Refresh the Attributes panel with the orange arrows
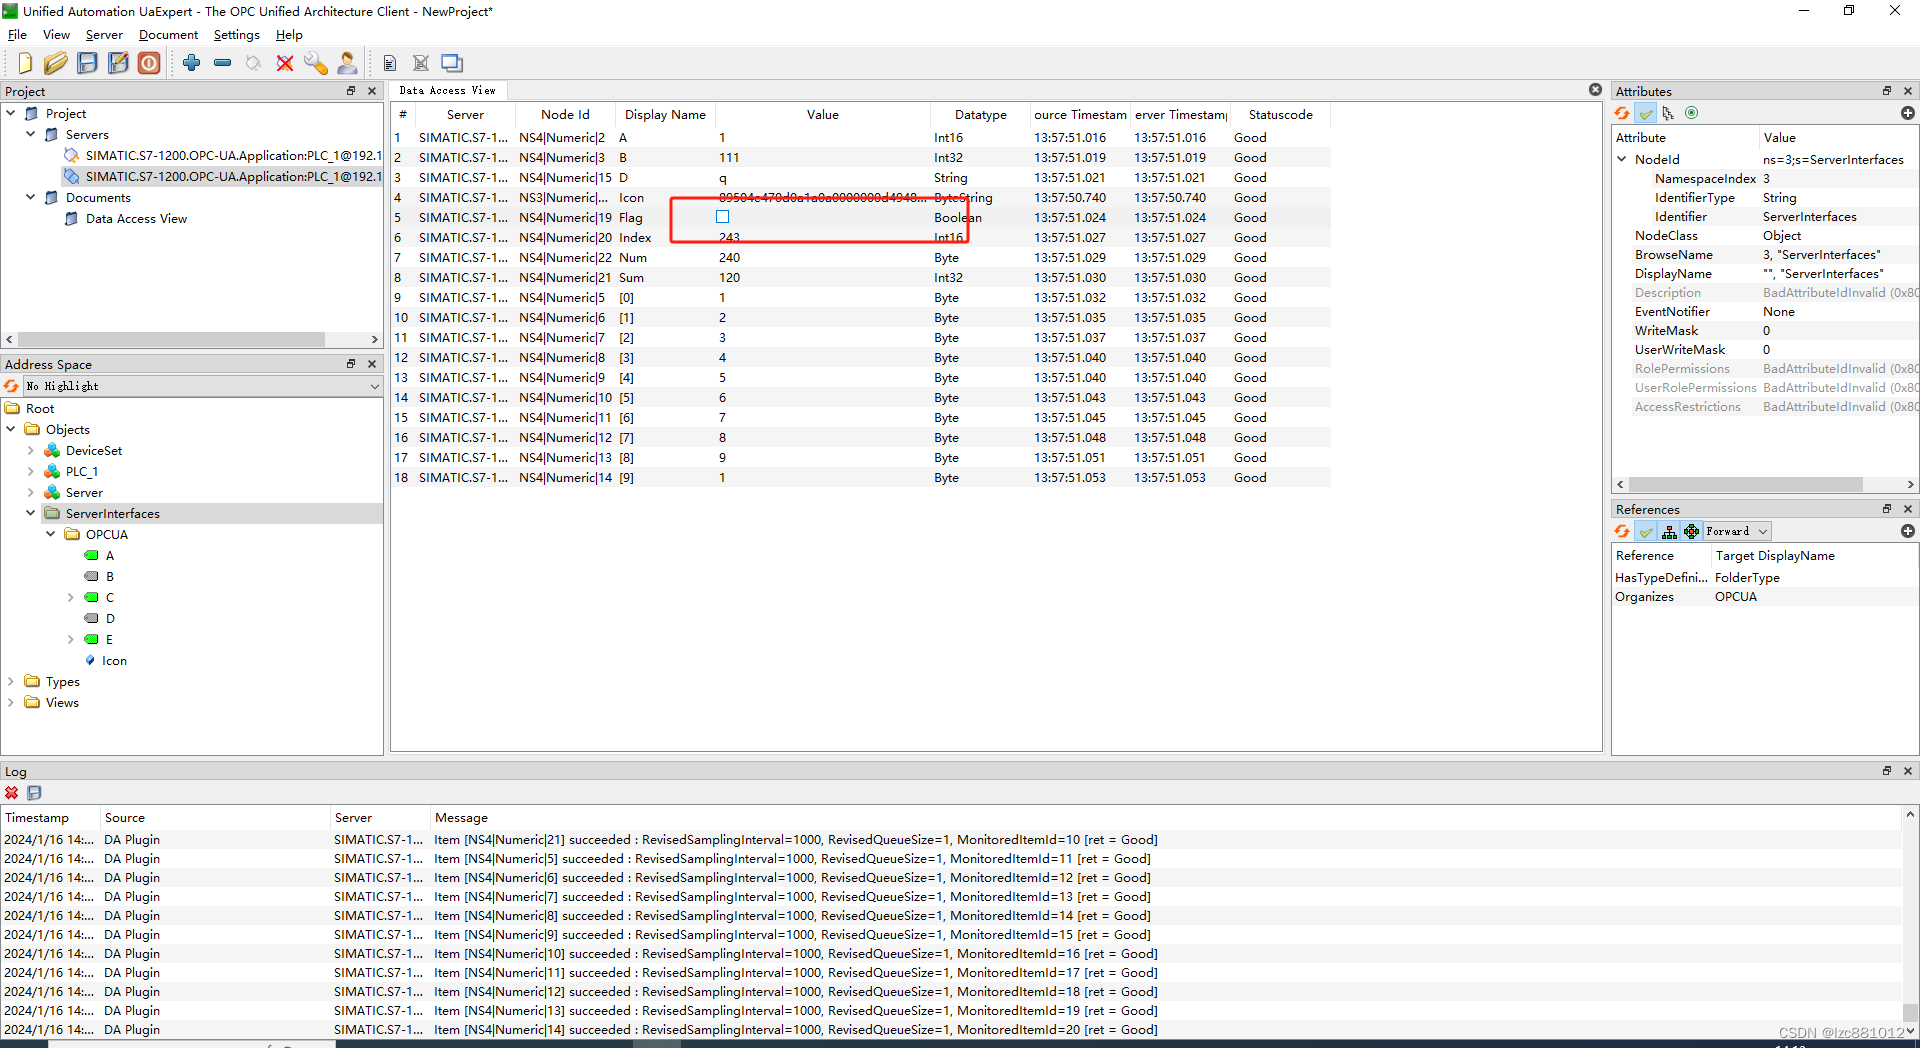 [1622, 113]
